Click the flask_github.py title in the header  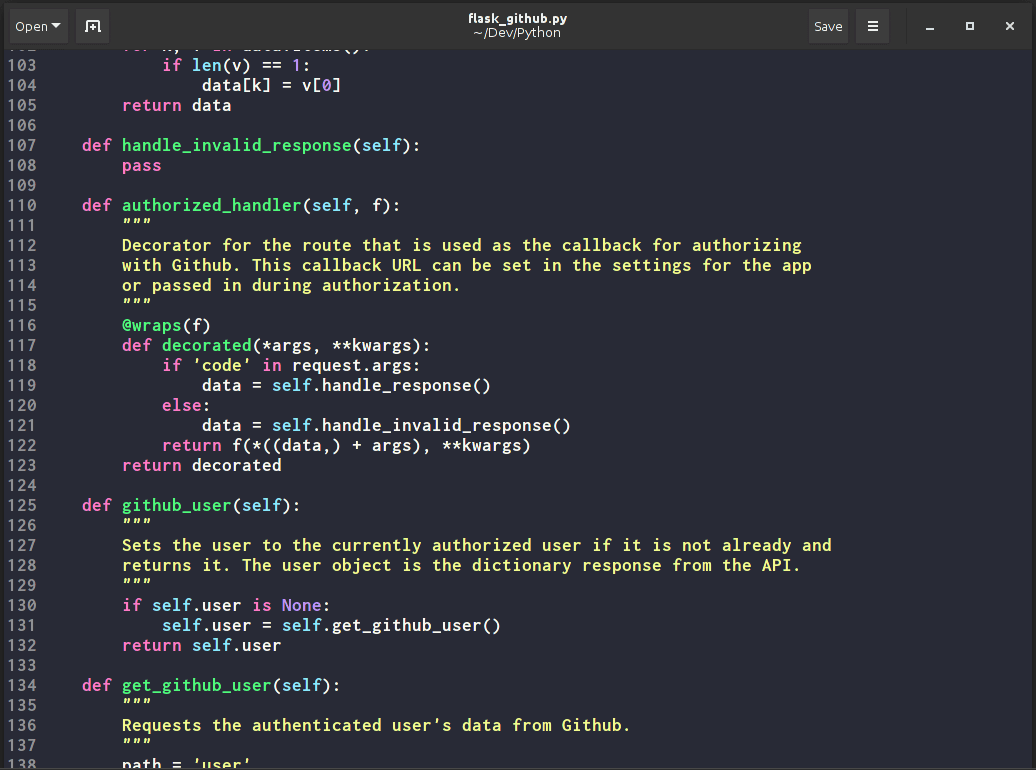(517, 18)
